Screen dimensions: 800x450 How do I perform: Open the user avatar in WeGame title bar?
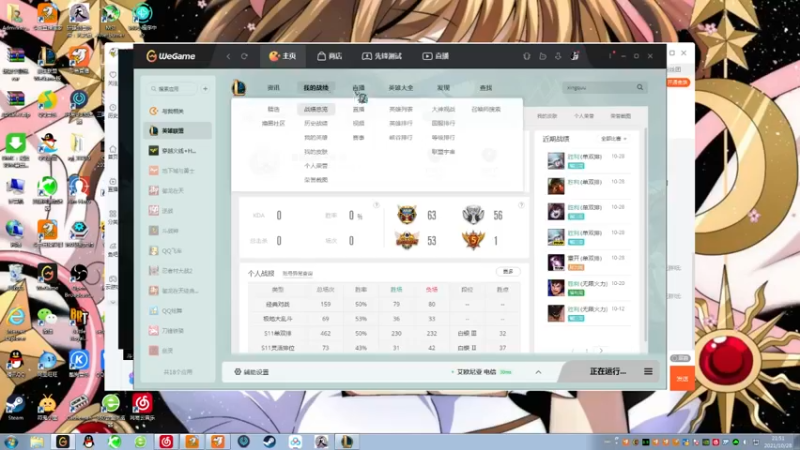[574, 56]
